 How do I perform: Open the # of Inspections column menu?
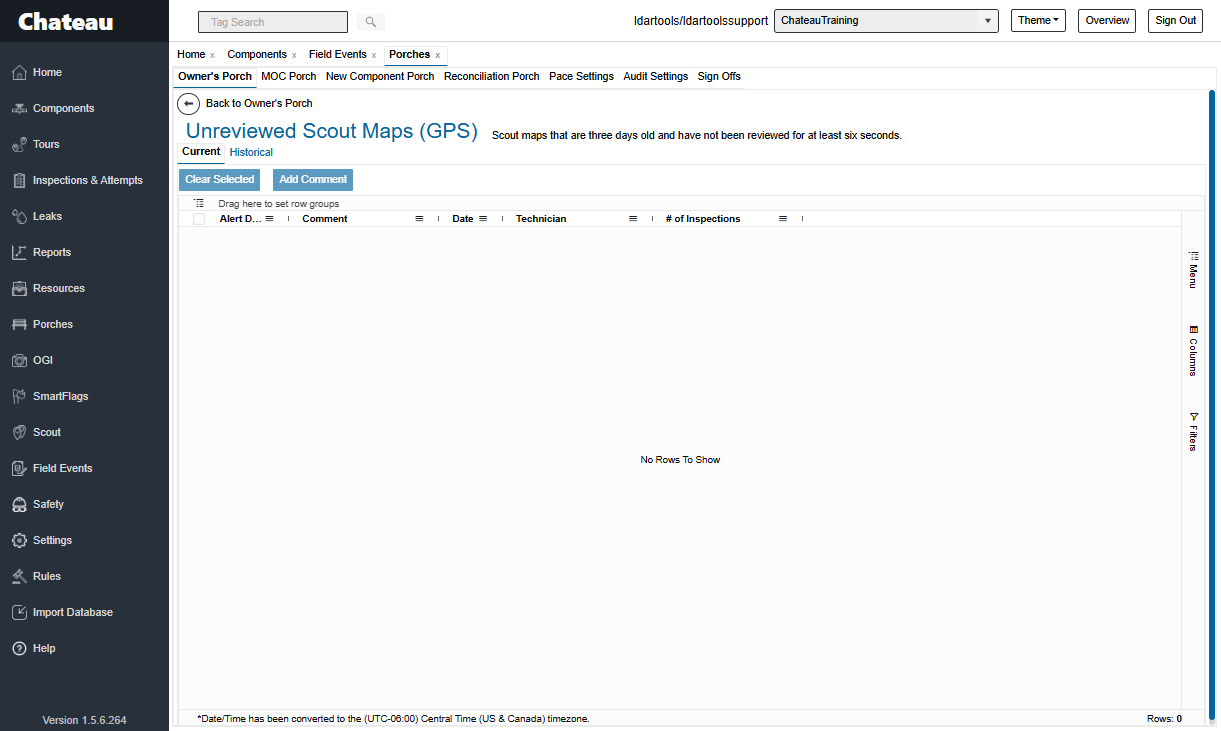783,218
